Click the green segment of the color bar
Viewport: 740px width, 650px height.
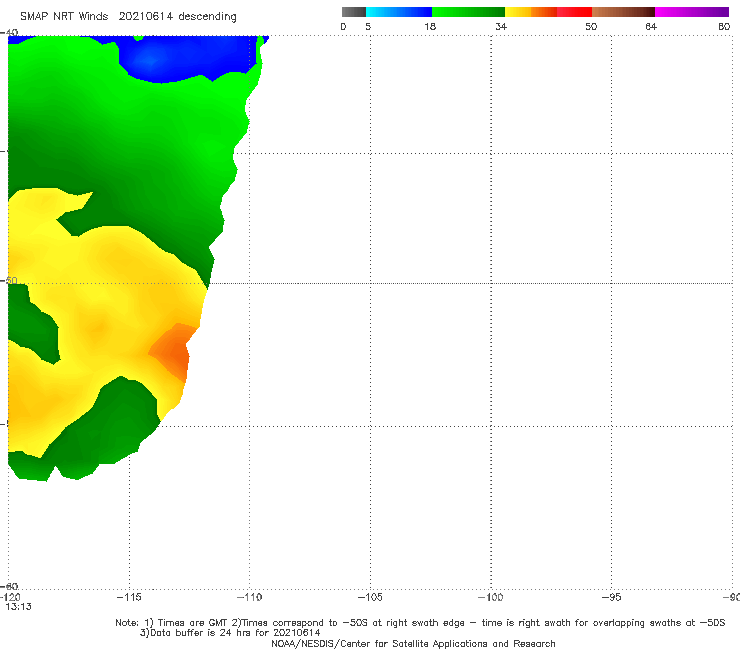(468, 12)
